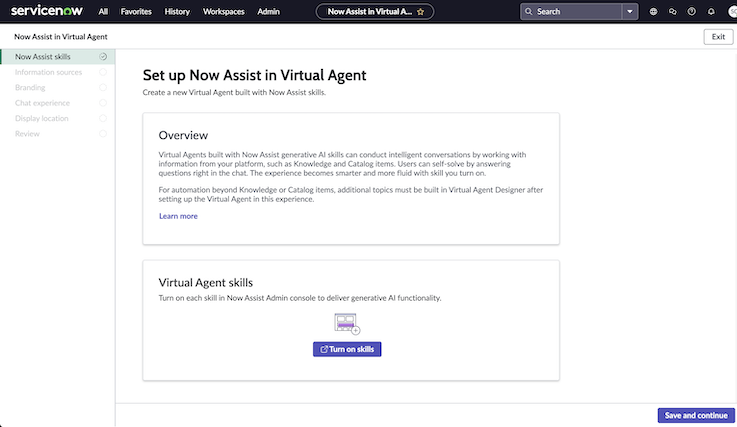The height and width of the screenshot is (427, 737).
Task: Click the Display location status circle
Action: [x=103, y=119]
